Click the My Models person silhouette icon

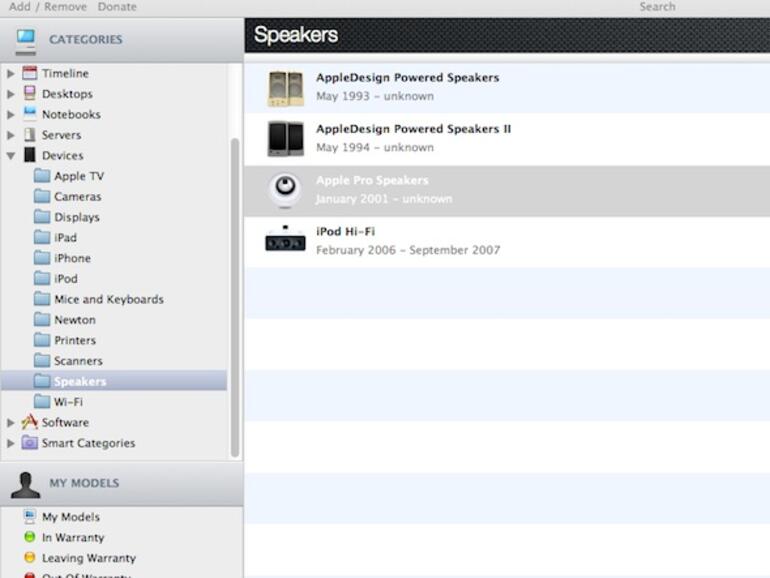(25, 485)
